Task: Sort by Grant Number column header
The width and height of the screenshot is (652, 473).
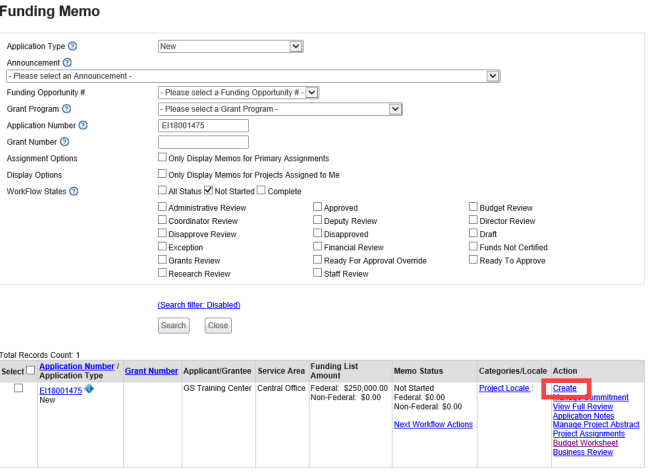Action: point(151,371)
